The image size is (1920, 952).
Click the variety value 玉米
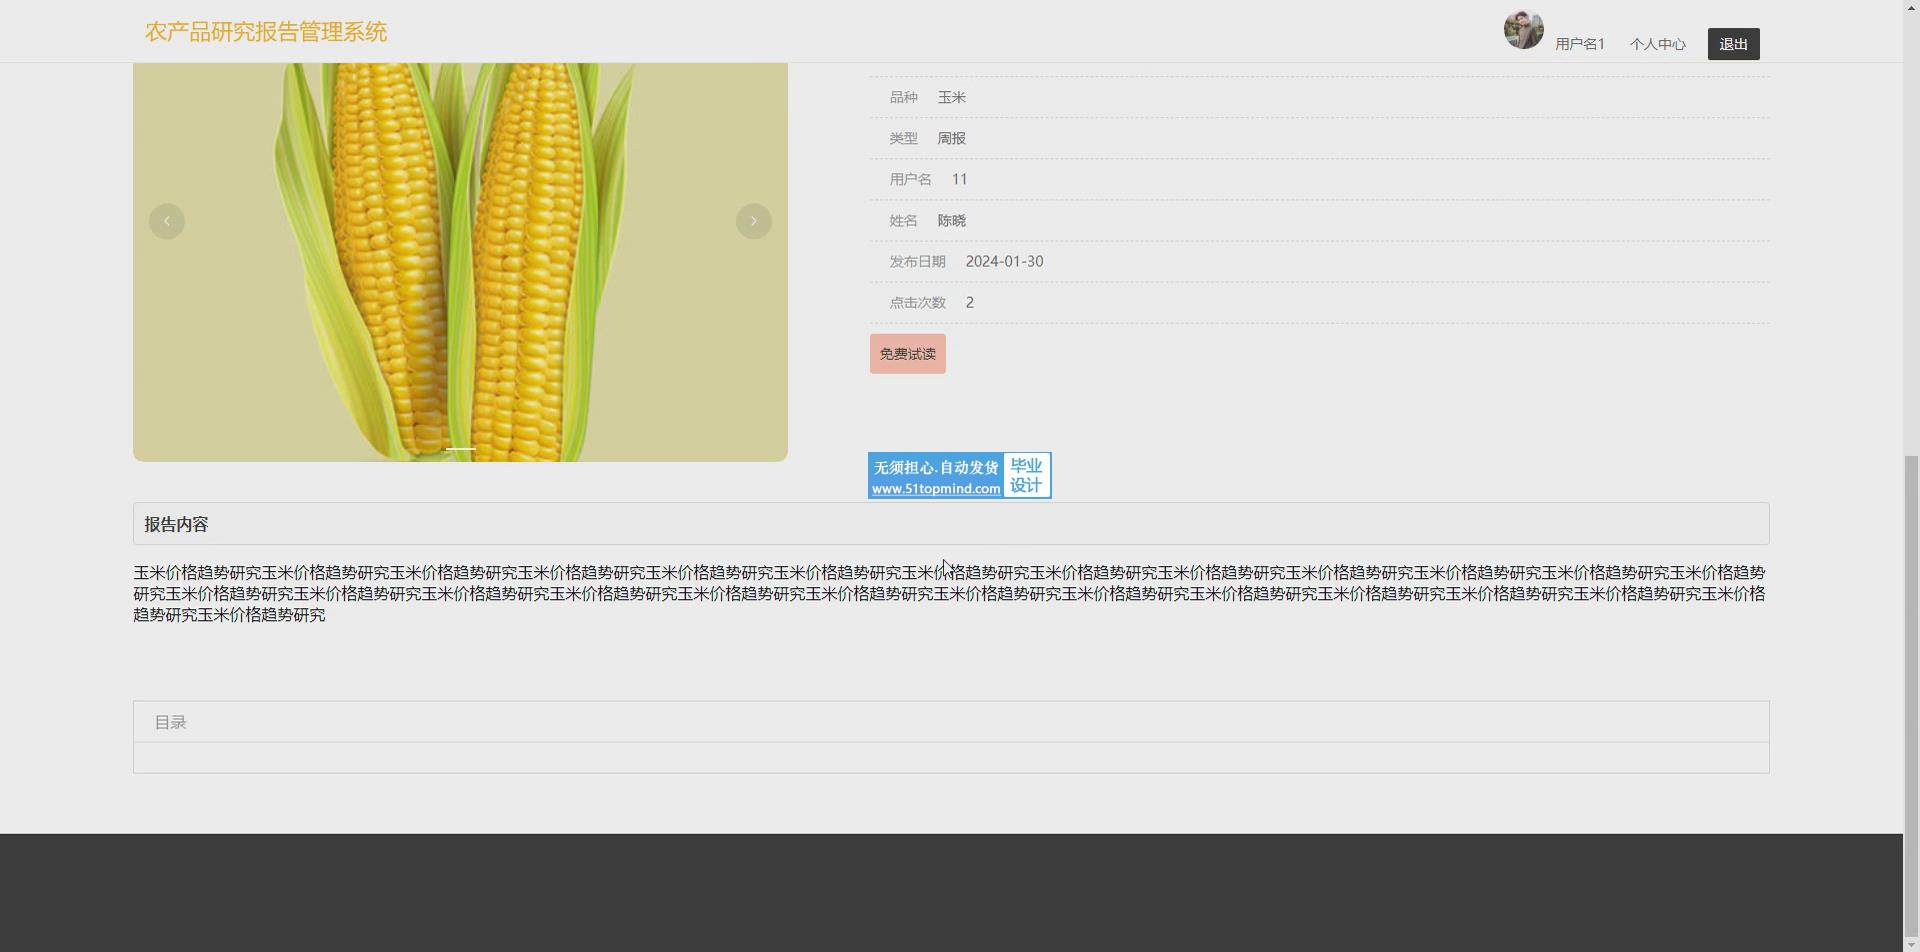952,97
